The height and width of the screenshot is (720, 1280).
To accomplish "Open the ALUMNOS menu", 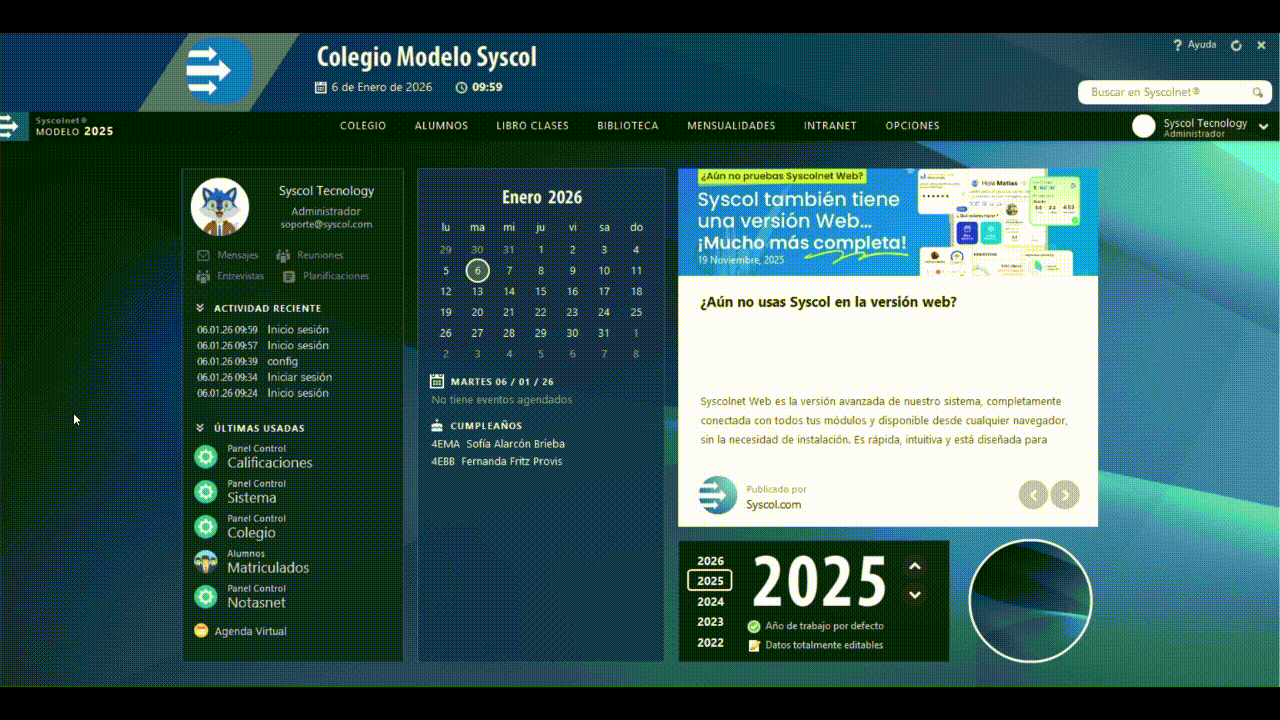I will tap(441, 126).
